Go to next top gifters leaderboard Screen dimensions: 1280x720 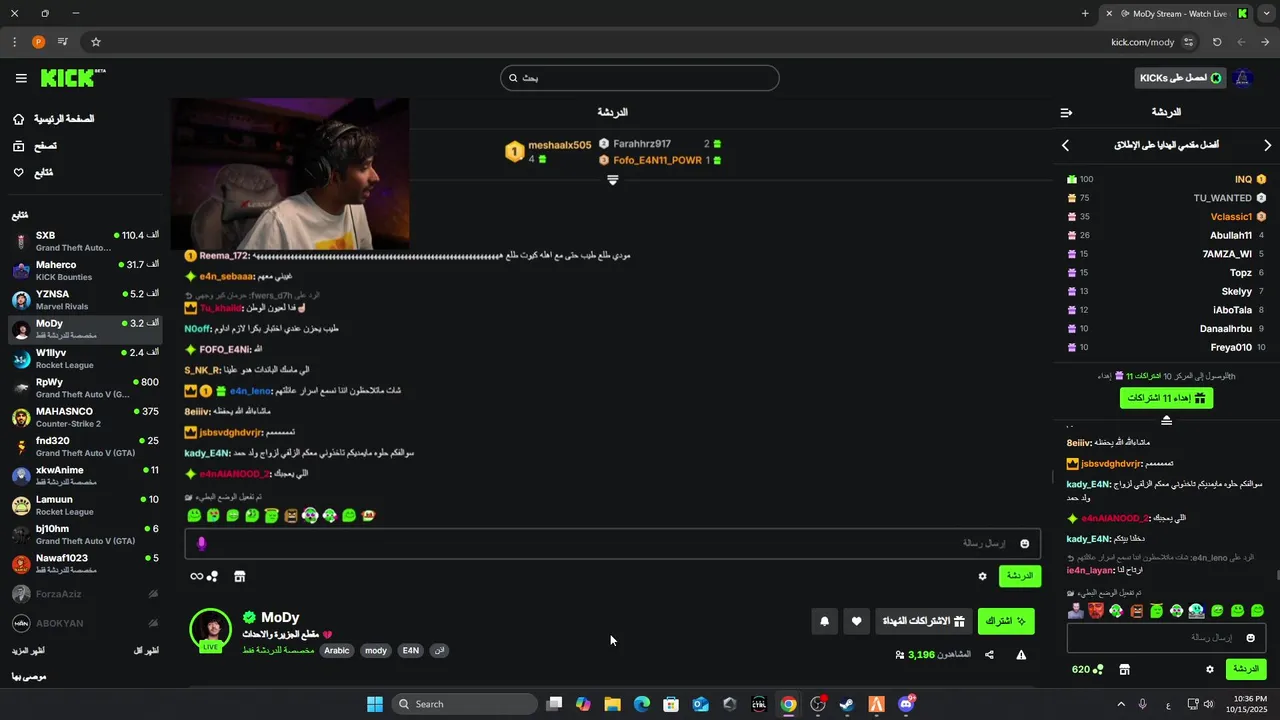coord(1268,145)
